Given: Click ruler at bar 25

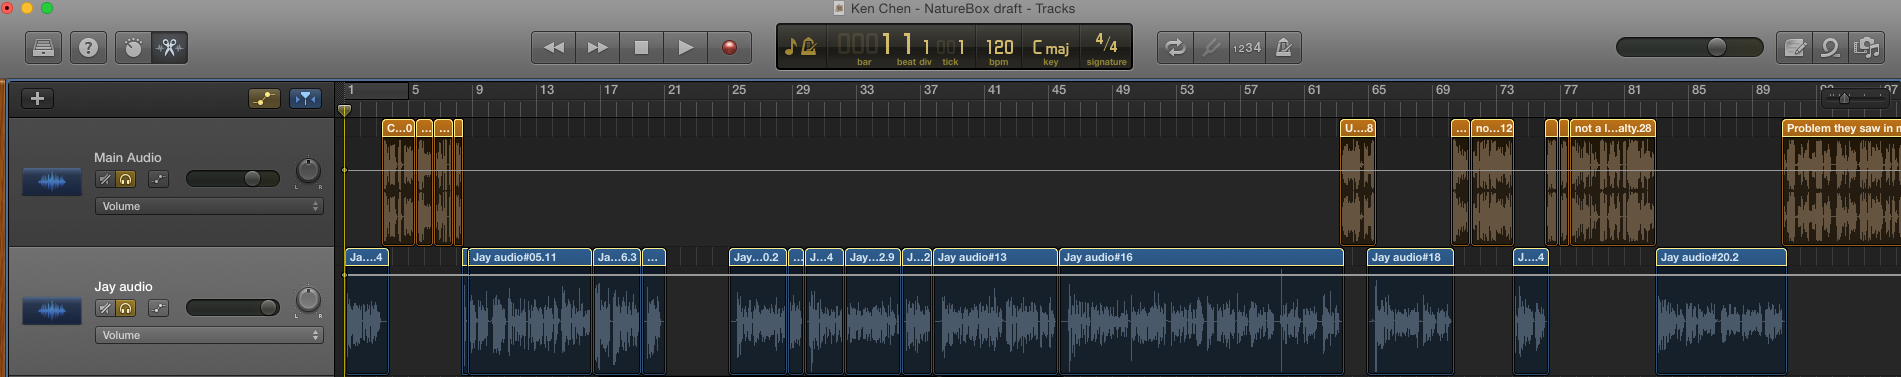Looking at the screenshot, I should (x=739, y=90).
